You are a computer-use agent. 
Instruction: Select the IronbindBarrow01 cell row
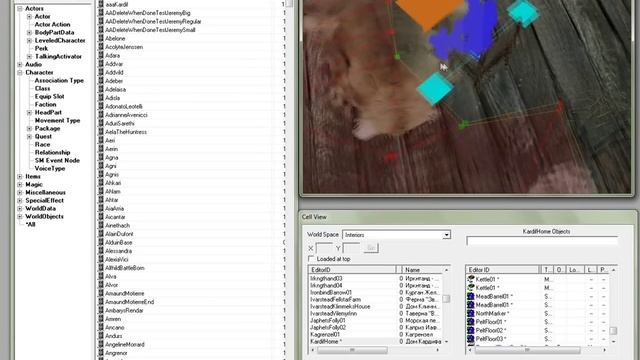pyautogui.click(x=375, y=292)
